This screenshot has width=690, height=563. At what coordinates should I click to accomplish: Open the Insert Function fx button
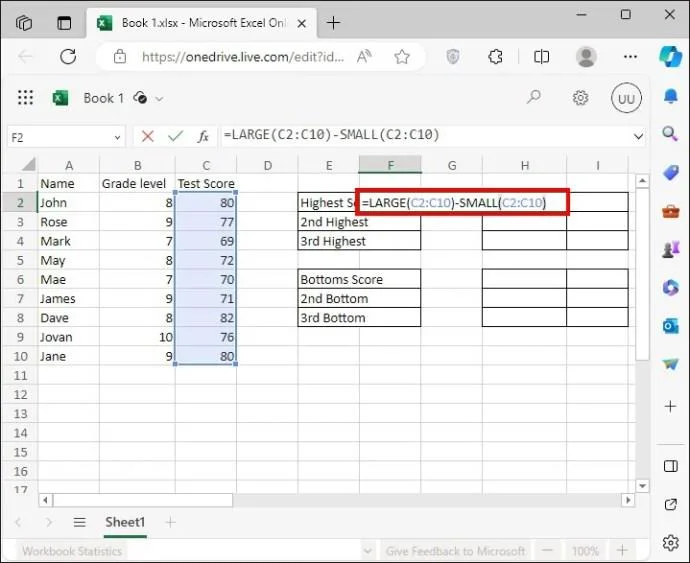[x=203, y=136]
